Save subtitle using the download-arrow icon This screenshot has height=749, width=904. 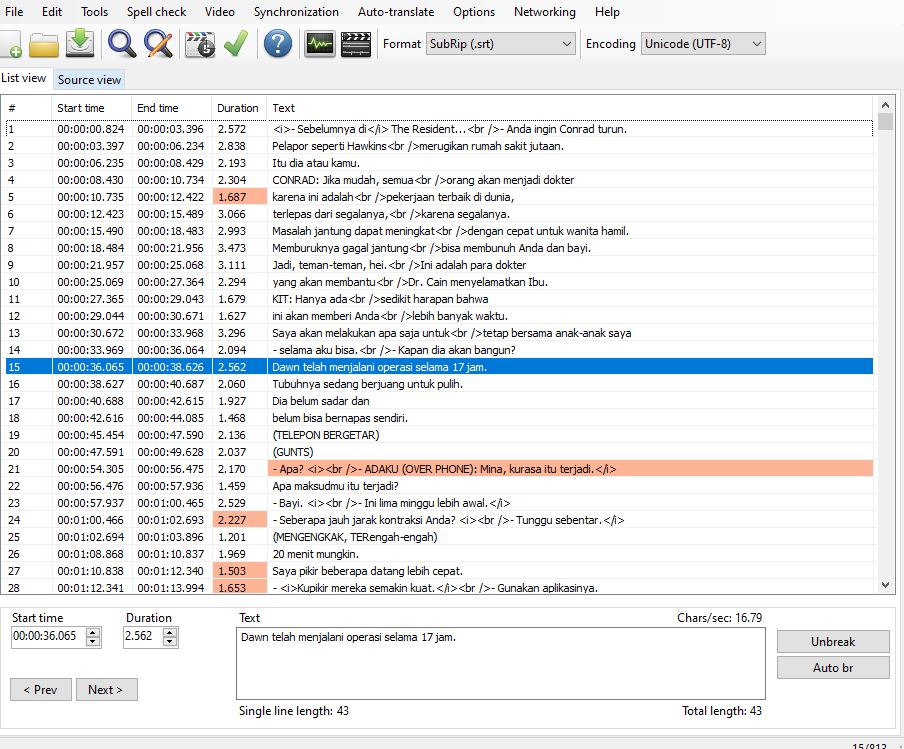80,44
